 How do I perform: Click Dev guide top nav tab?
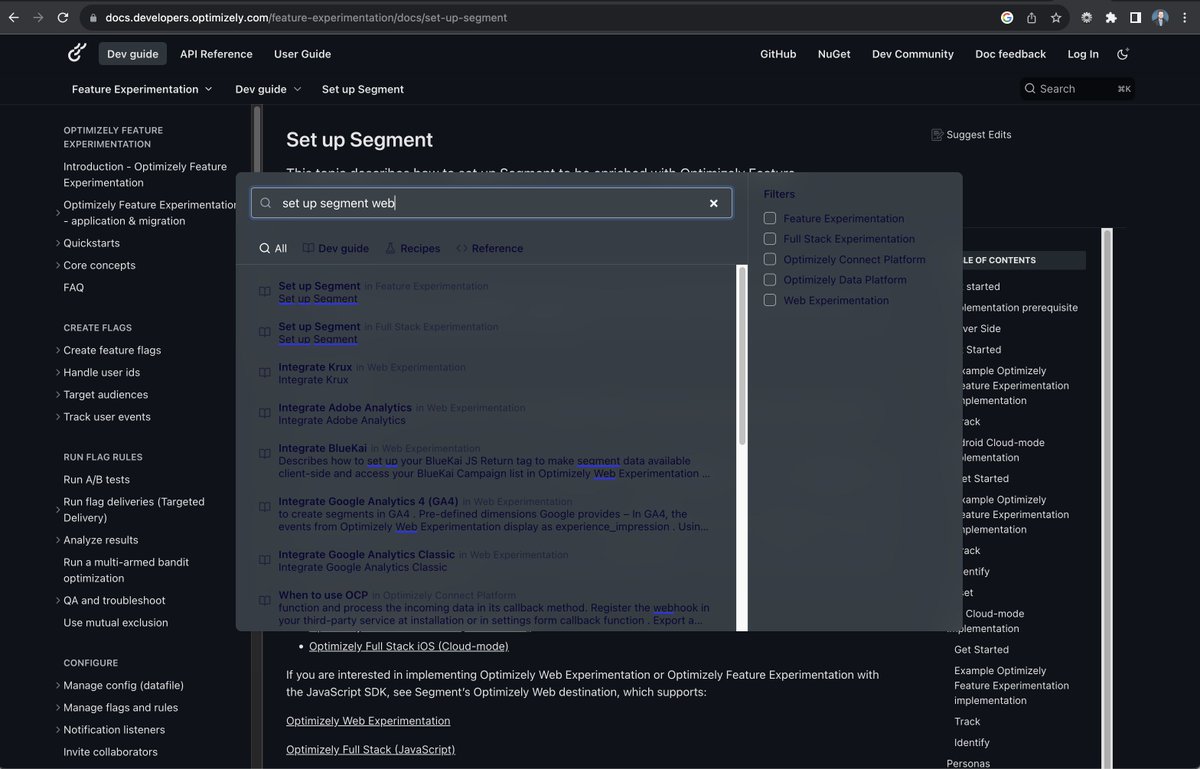click(132, 54)
